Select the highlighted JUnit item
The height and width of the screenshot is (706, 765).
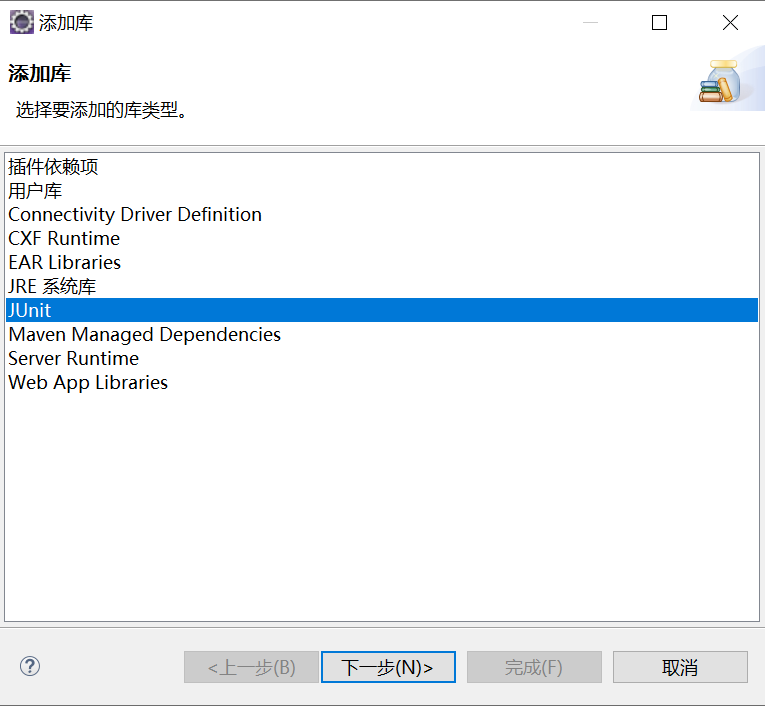click(x=382, y=310)
